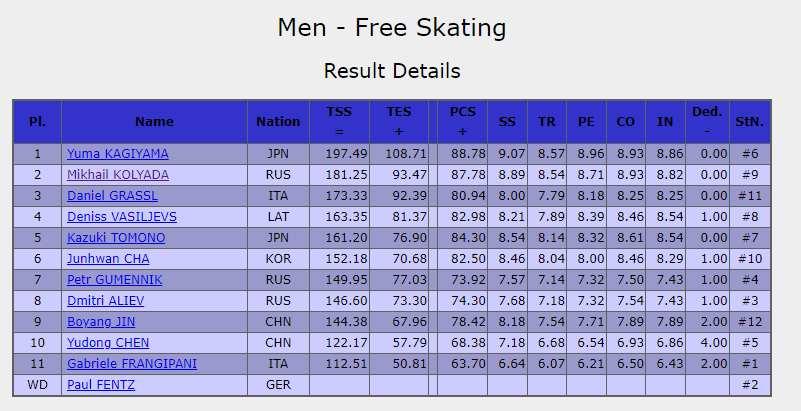Click the Junhwan CHA link
The width and height of the screenshot is (801, 411).
(108, 259)
